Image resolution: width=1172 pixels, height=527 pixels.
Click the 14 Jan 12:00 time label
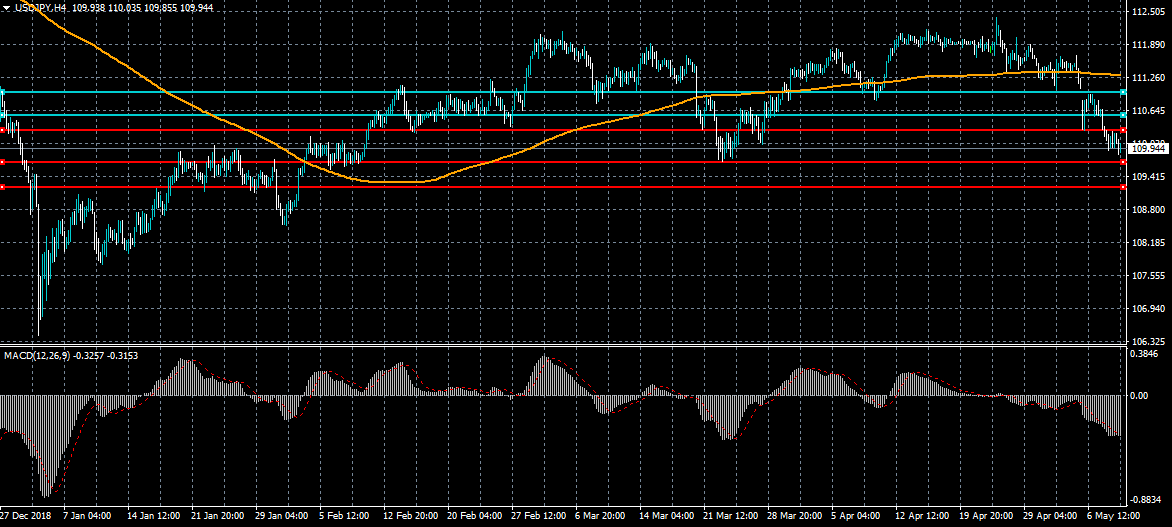click(x=152, y=516)
